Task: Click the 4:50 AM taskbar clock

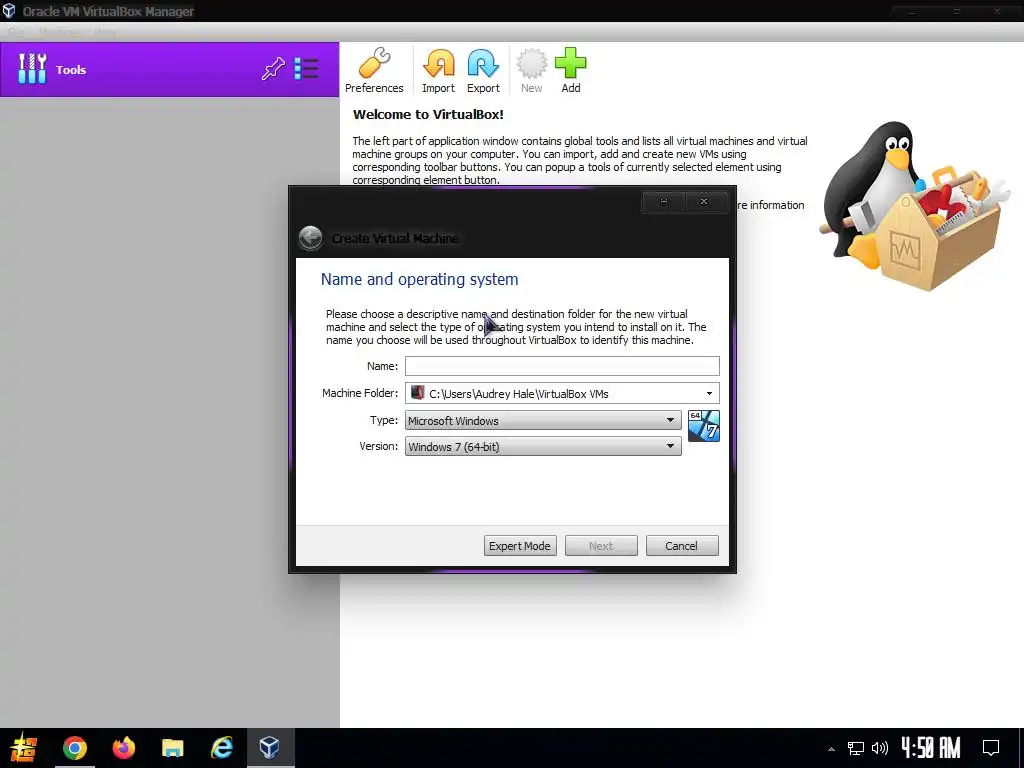Action: [x=931, y=748]
